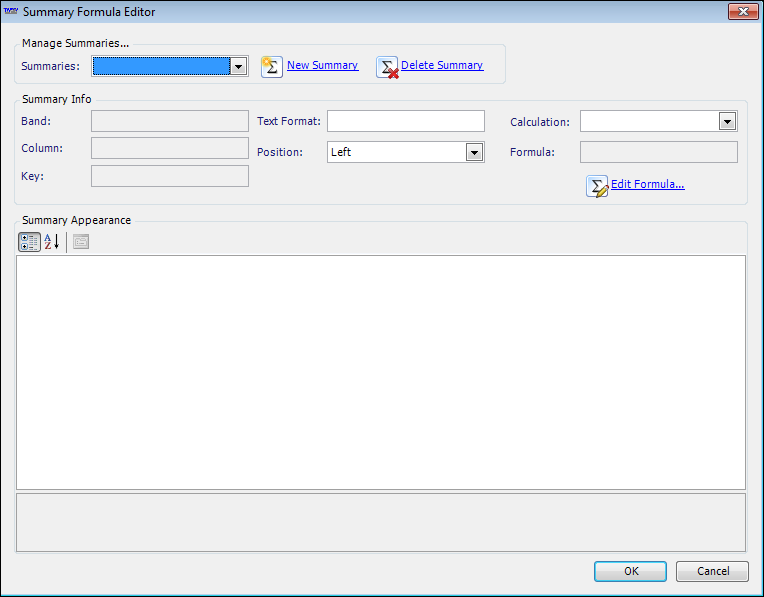Screen dimensions: 764x597
Task: Click the Summary Info group heading
Action: tap(57, 99)
